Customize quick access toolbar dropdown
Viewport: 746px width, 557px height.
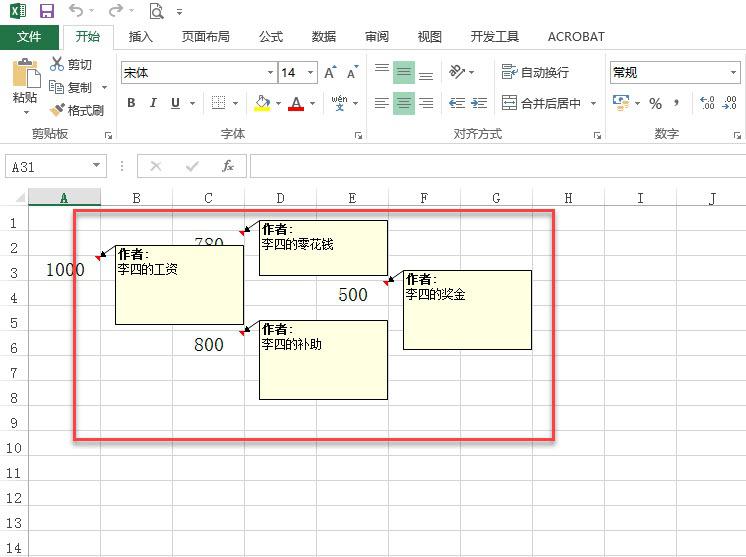pyautogui.click(x=179, y=11)
